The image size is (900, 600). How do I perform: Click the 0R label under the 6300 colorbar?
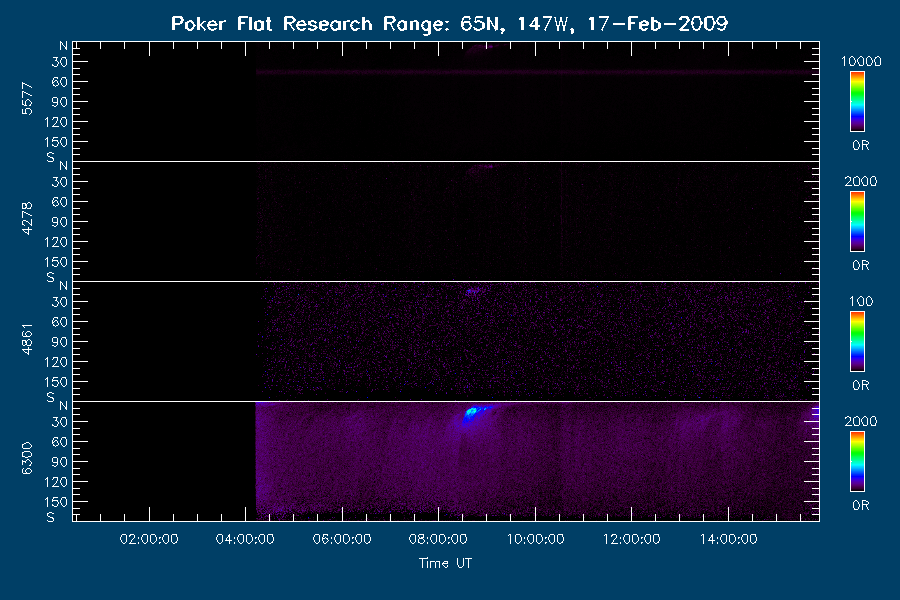click(x=861, y=505)
